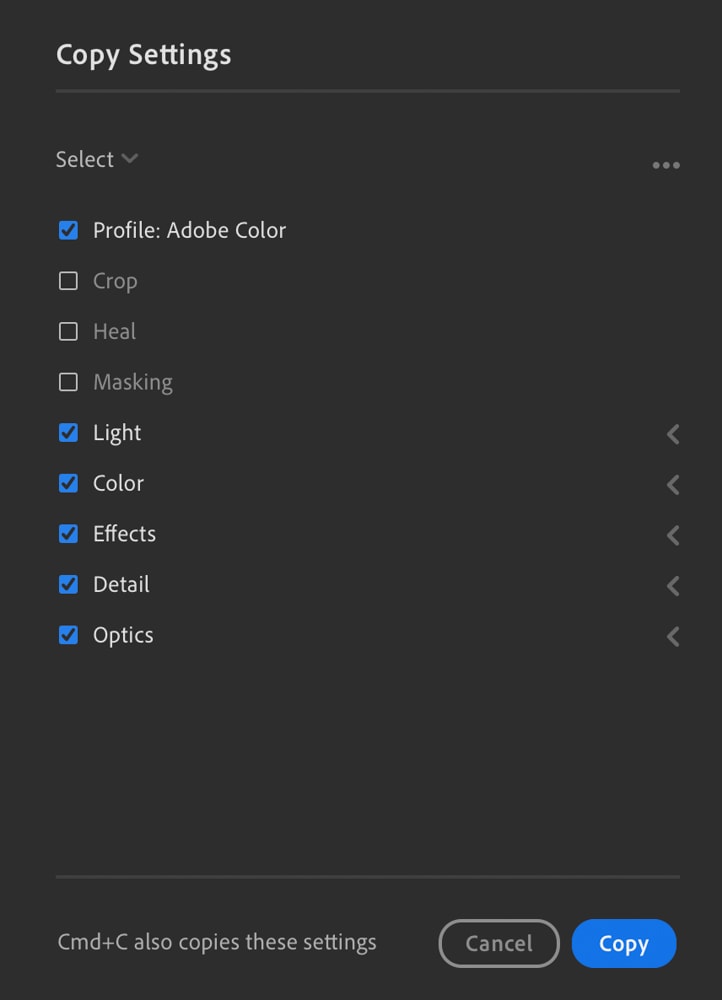
Task: Open the three-dot more options menu
Action: click(x=666, y=165)
